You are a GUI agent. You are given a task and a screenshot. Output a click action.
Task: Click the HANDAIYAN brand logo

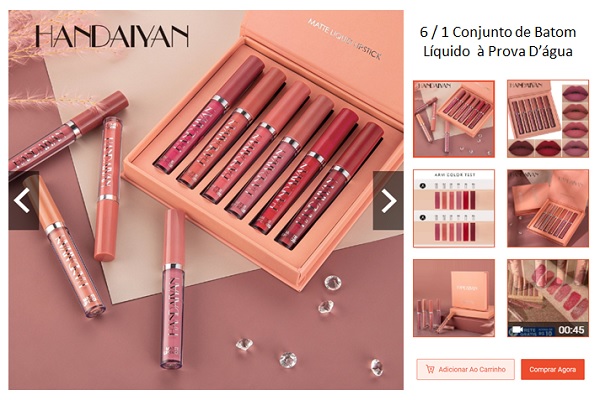(x=112, y=36)
